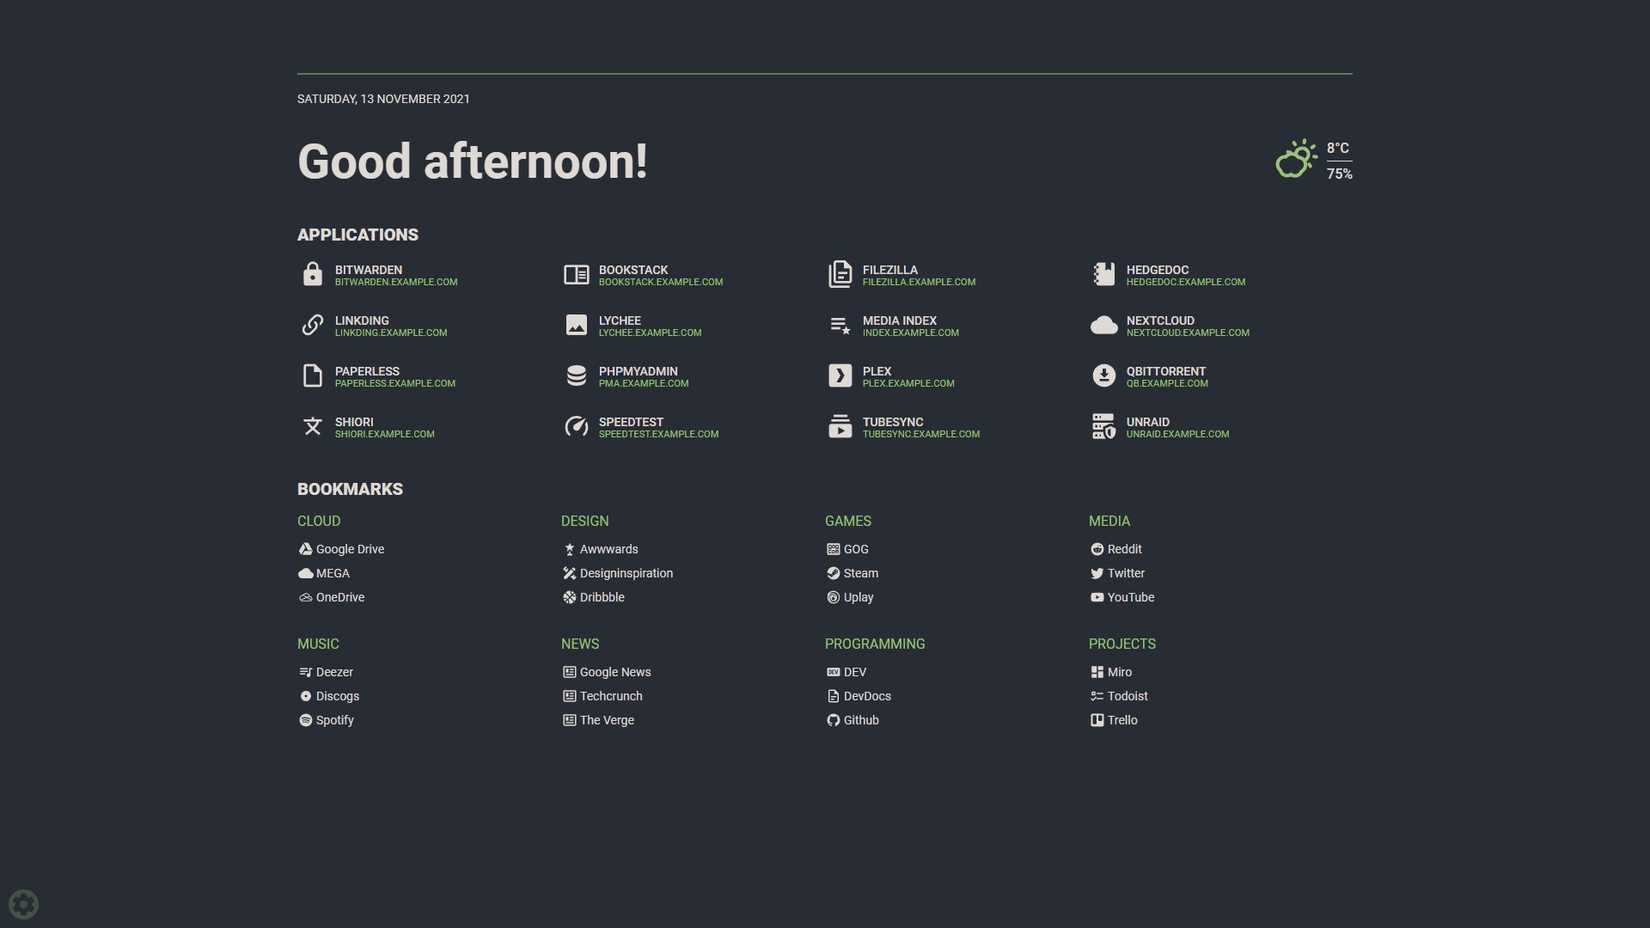Screen dimensions: 1650x928
Task: Click the Nextcloud cloud icon
Action: [1103, 326]
